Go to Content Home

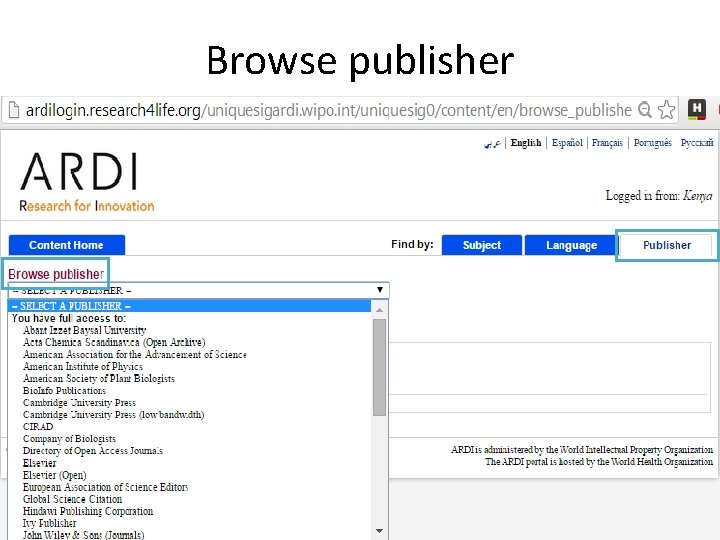point(67,245)
